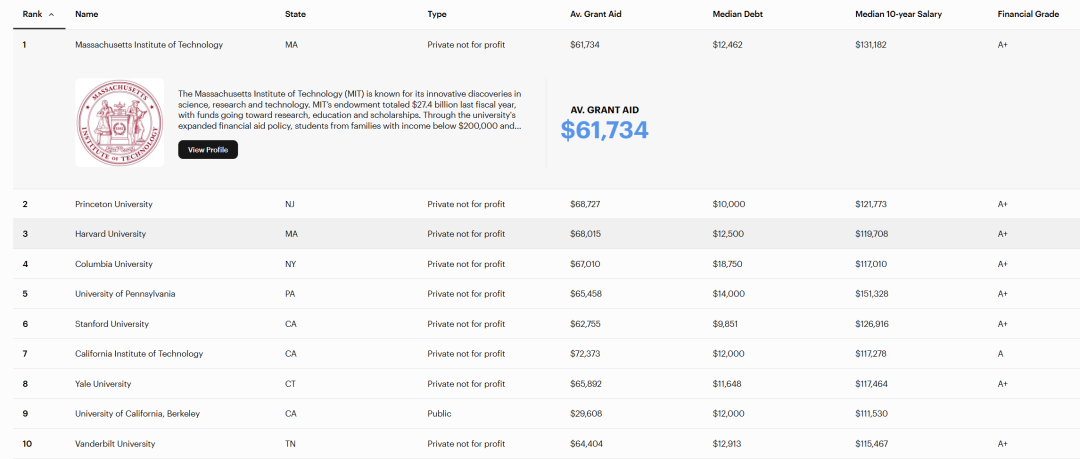Expand University of California, Berkeley row
Image resolution: width=1080 pixels, height=459 pixels.
click(546, 414)
